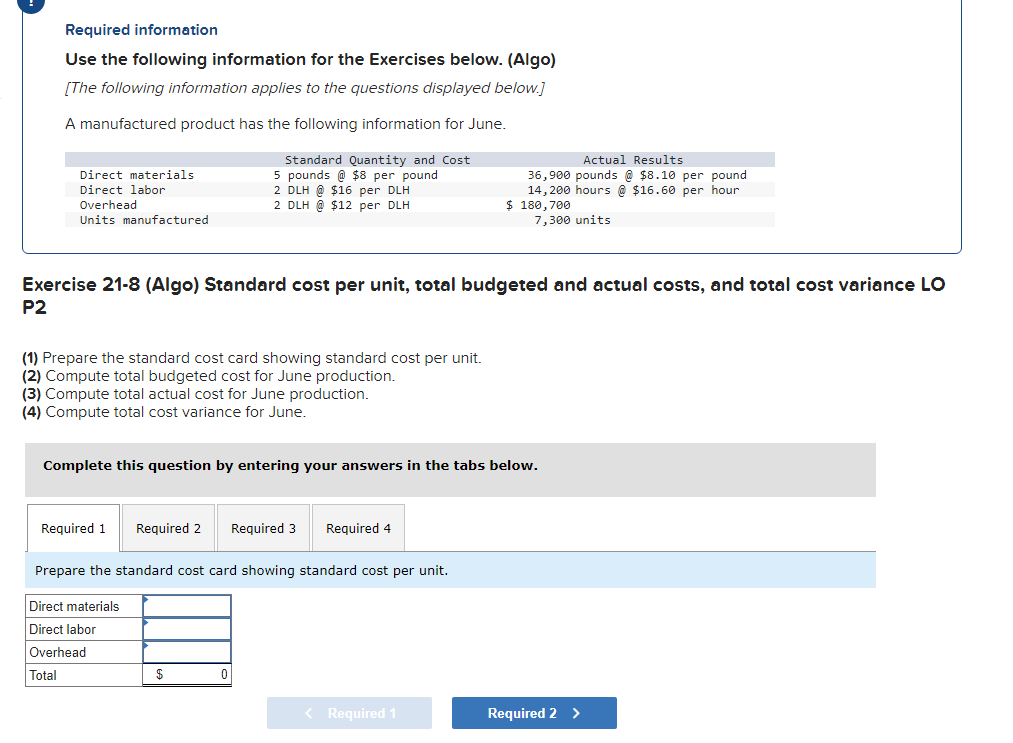
Task: Click the blue marker in Direct materials cell
Action: 146,600
